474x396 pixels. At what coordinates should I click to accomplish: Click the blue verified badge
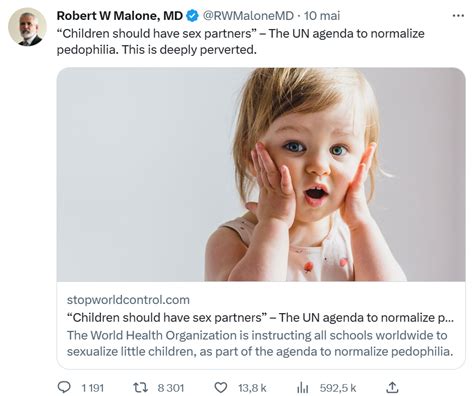point(192,16)
